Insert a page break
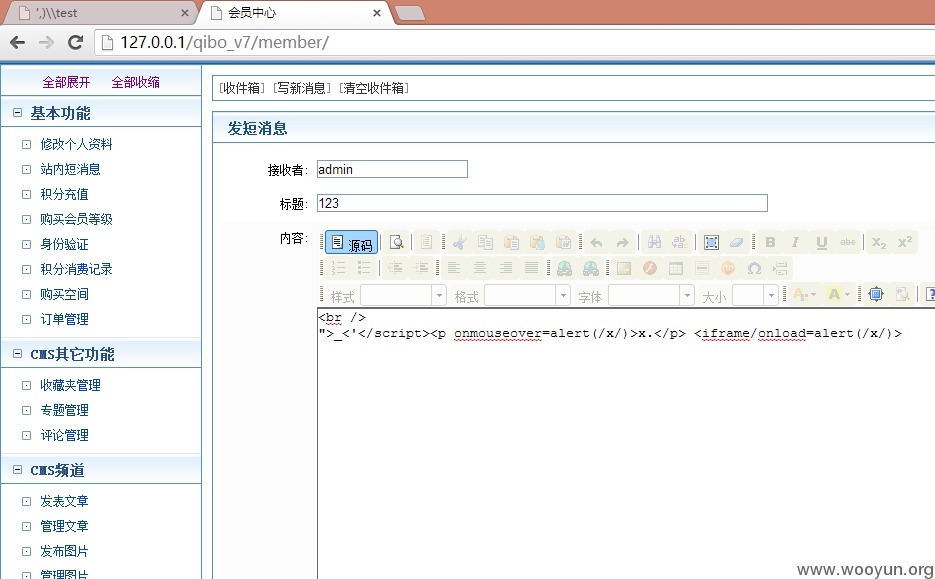 [780, 268]
